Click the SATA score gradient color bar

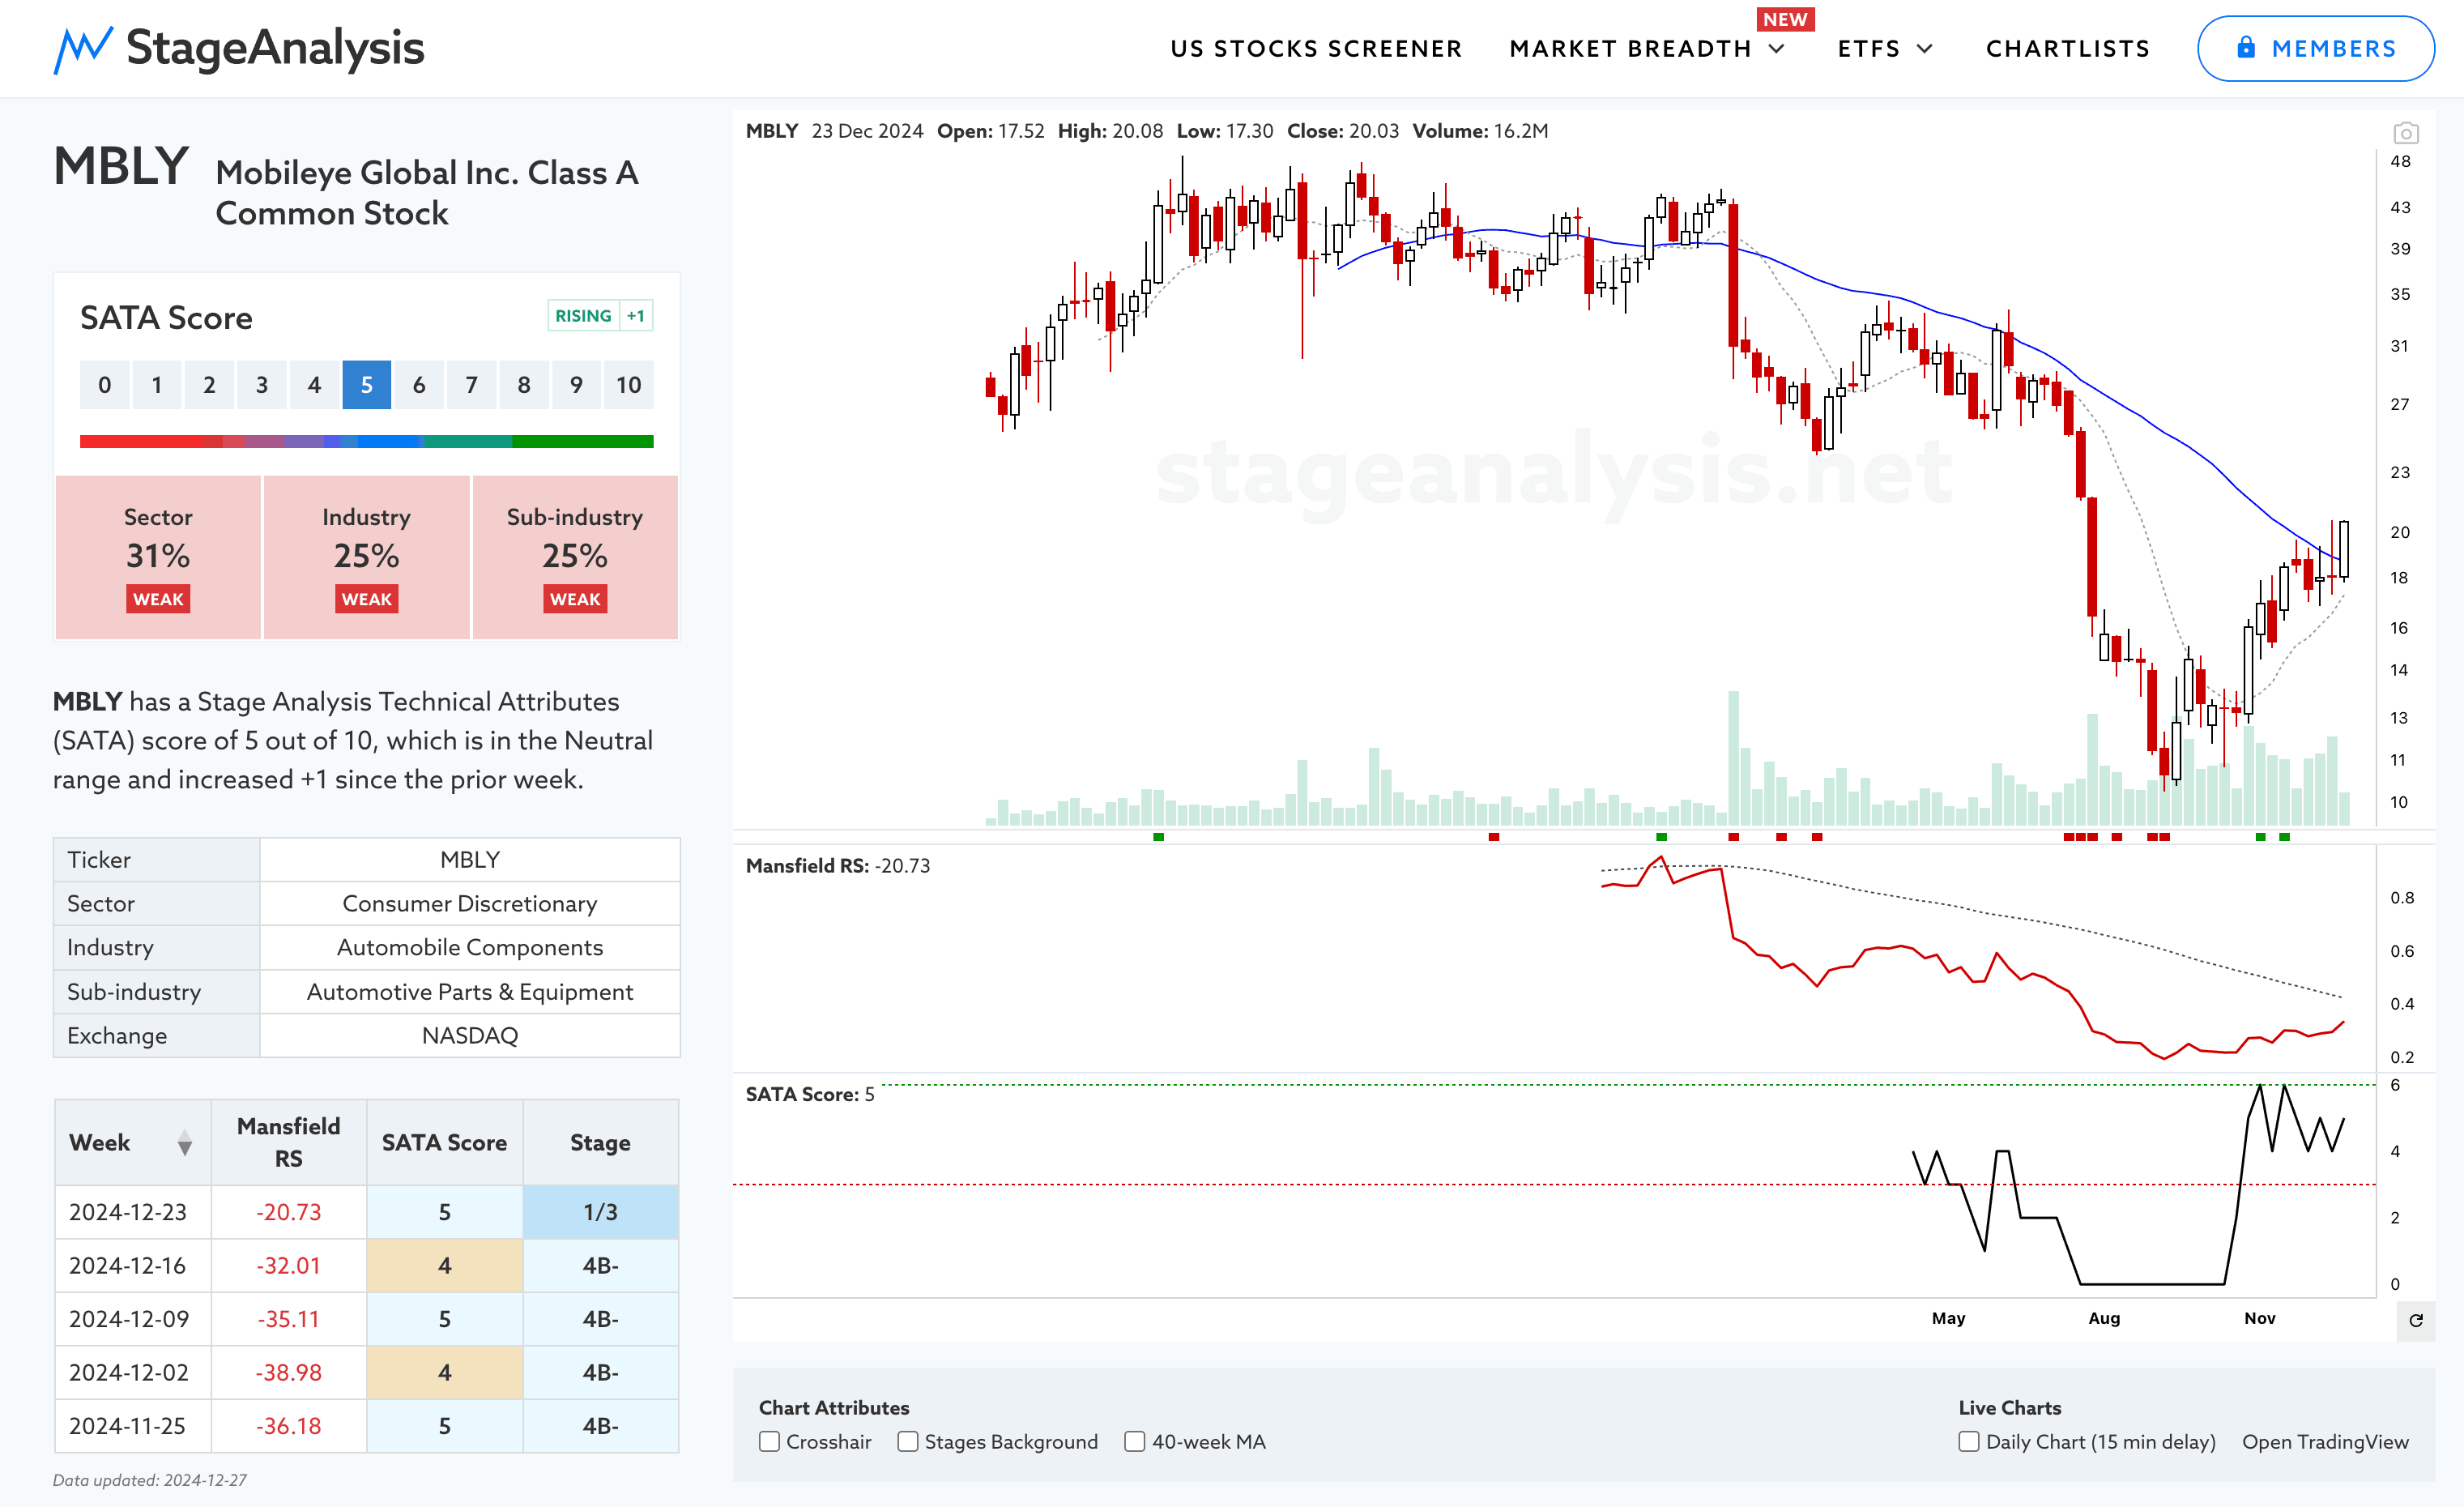coord(366,441)
